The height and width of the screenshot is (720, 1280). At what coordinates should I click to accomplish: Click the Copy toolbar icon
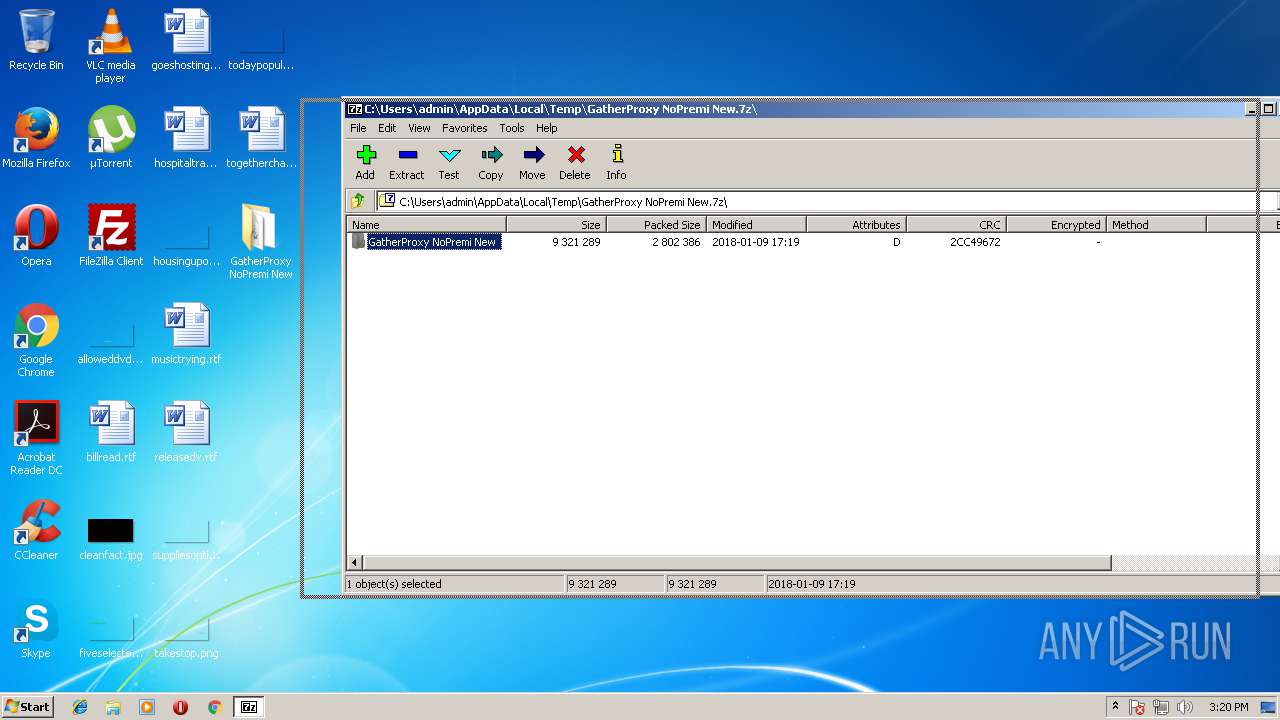coord(490,162)
